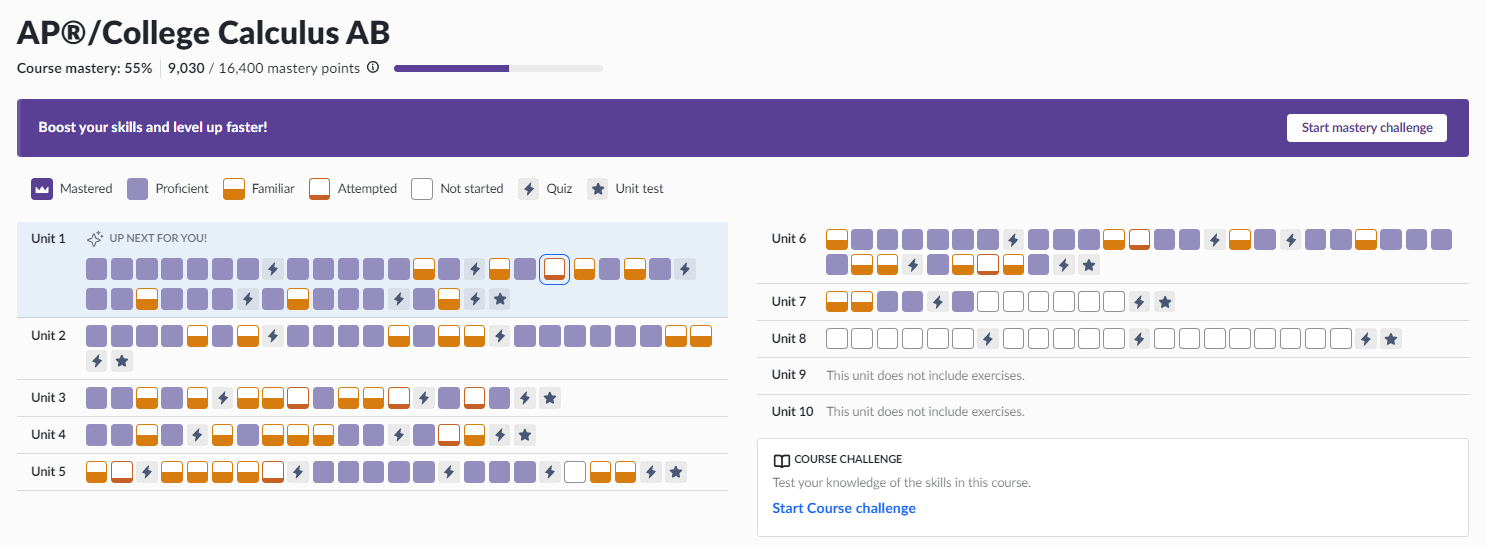
Task: Open the Unit 2 heading link
Action: coord(48,336)
